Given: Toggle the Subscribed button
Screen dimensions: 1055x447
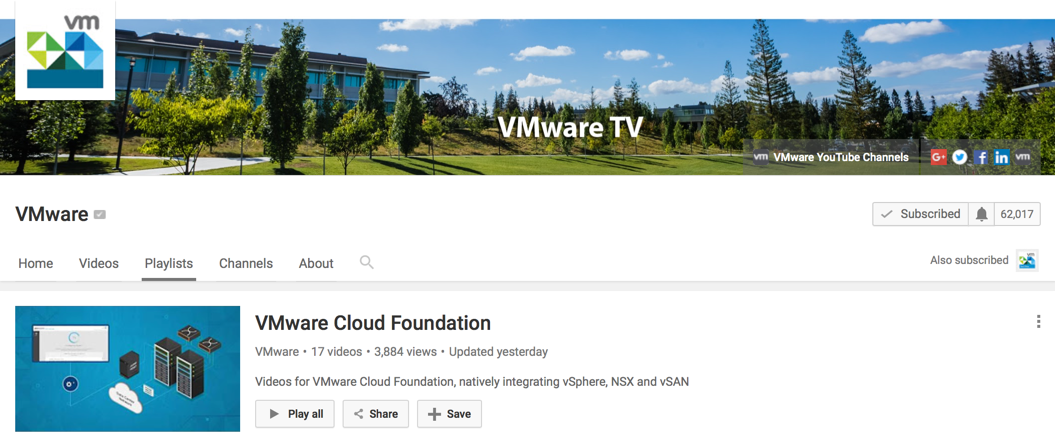Looking at the screenshot, I should tap(920, 214).
